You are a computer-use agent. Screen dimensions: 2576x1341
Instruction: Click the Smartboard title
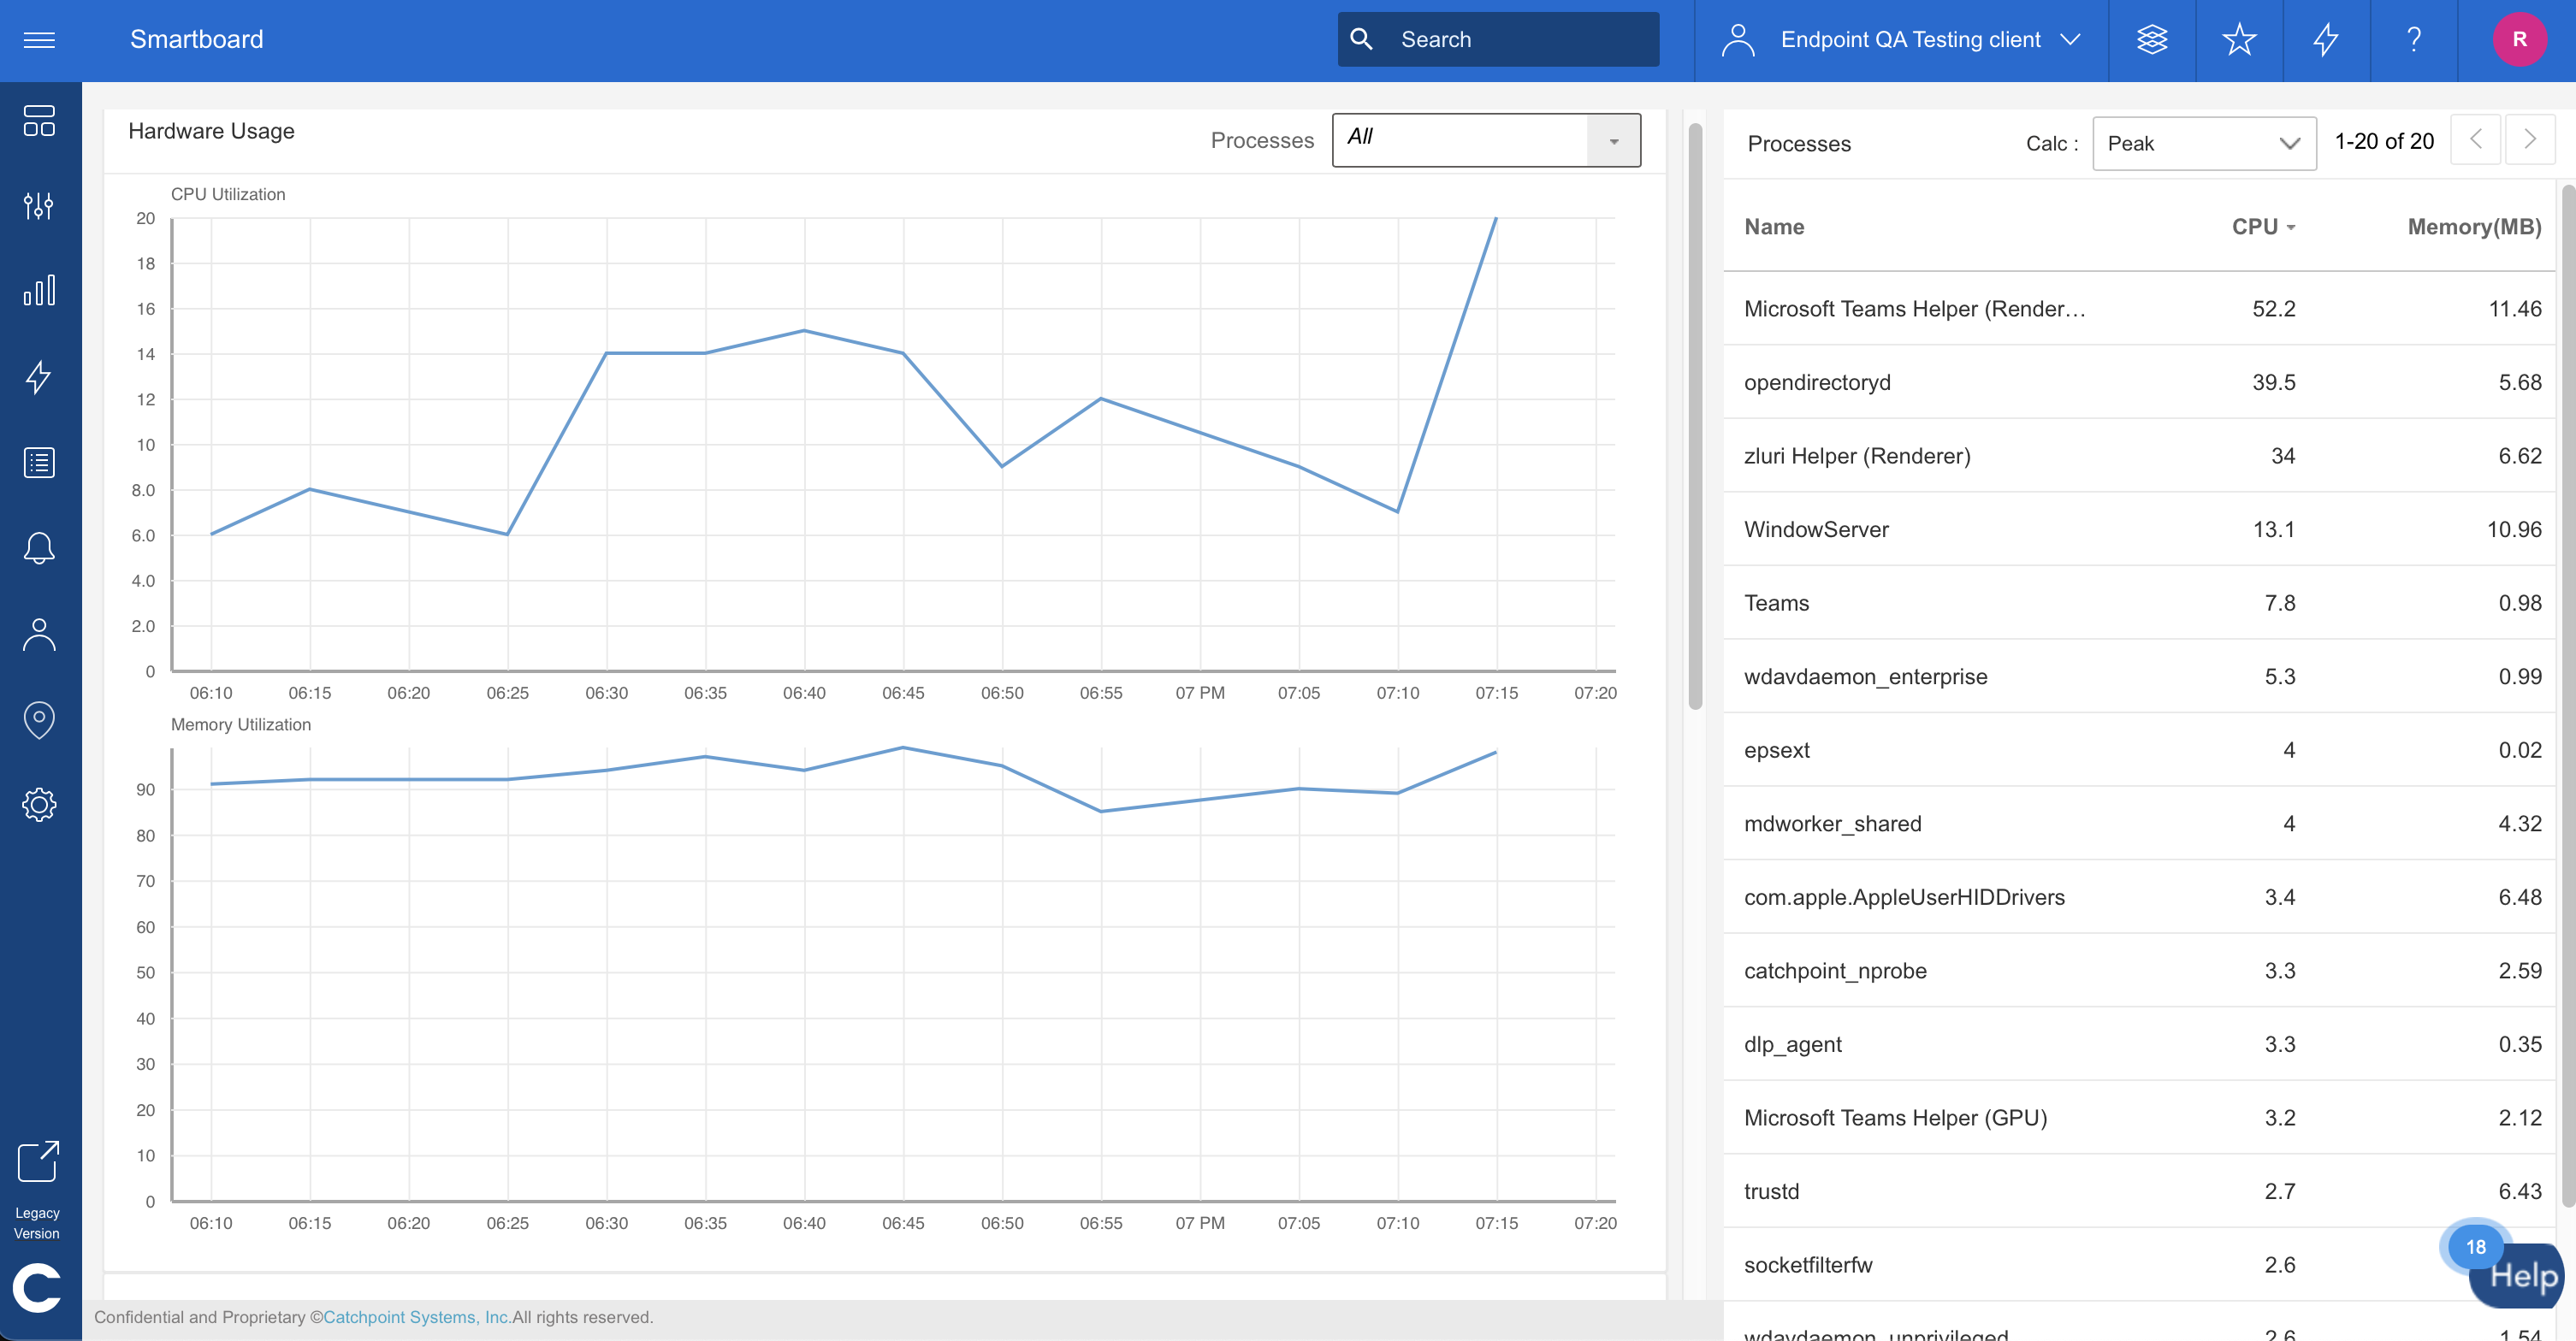[x=196, y=39]
